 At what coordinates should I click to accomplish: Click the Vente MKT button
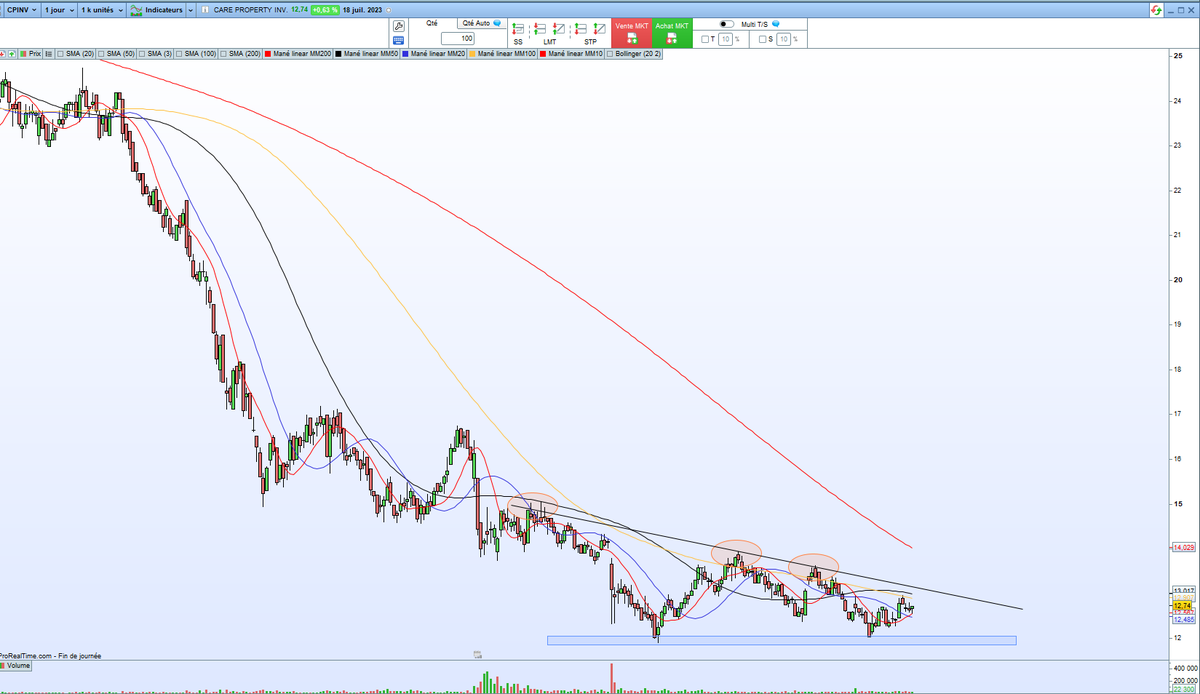click(x=632, y=32)
